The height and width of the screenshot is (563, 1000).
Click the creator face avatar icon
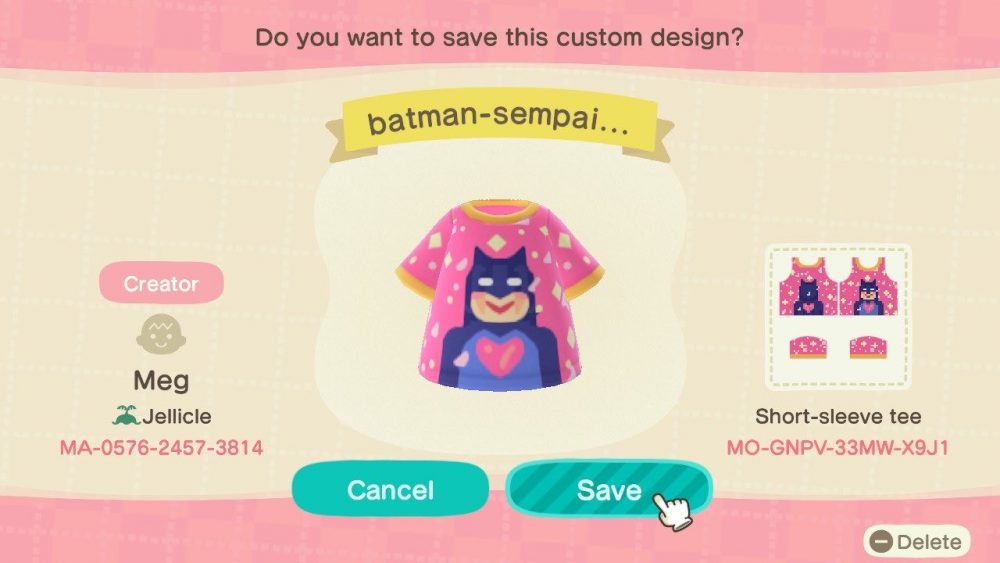pos(161,333)
